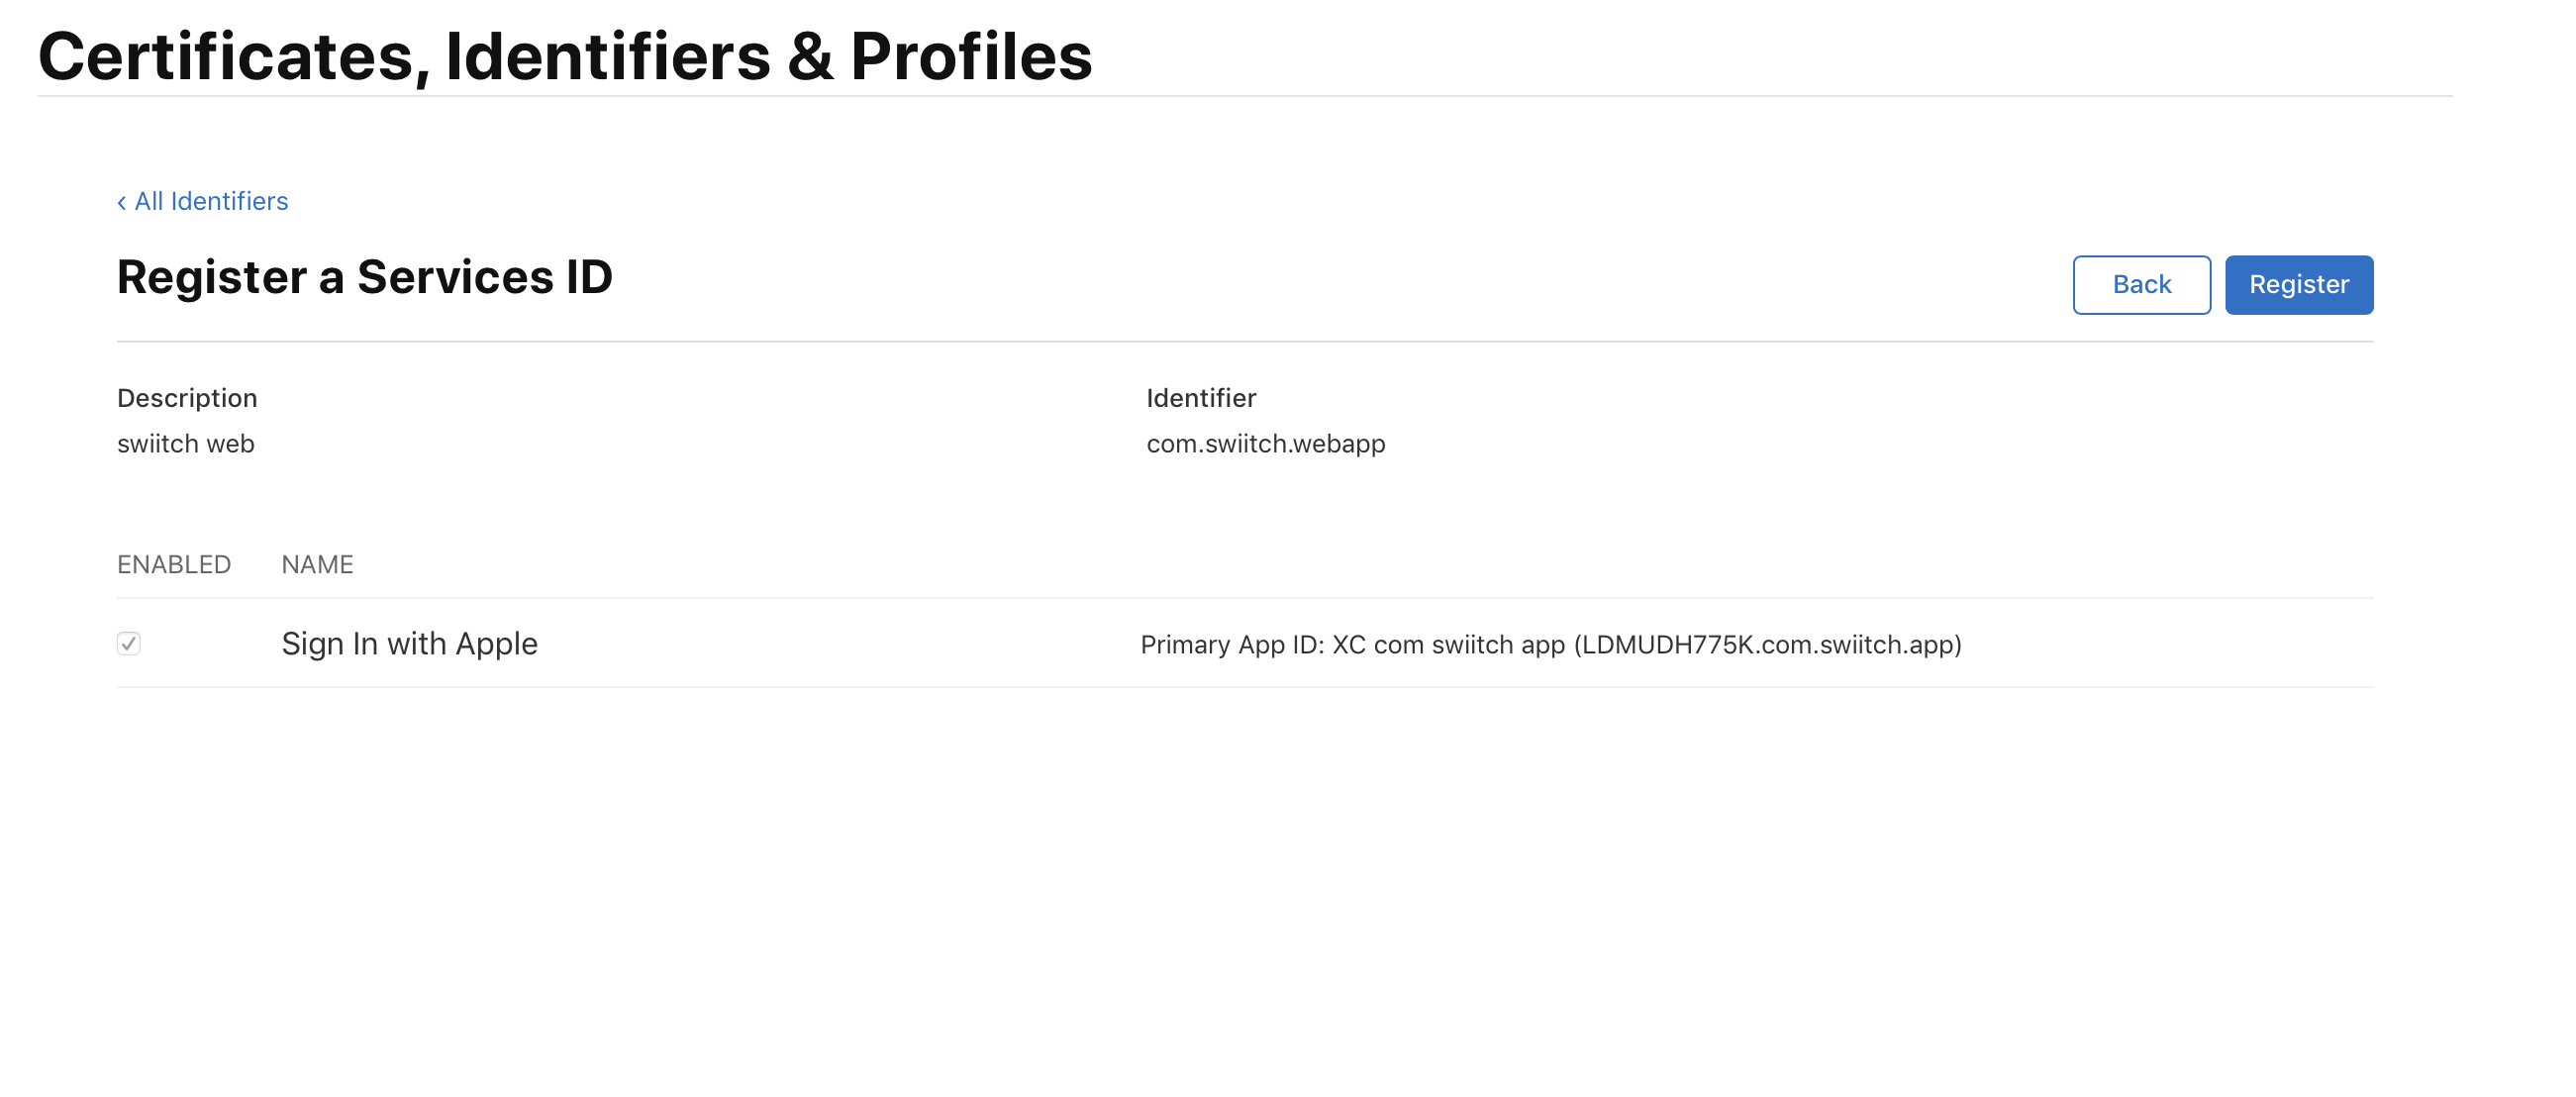This screenshot has height=1097, width=2576.
Task: Click the word Identifiers in page title
Action: coord(608,56)
